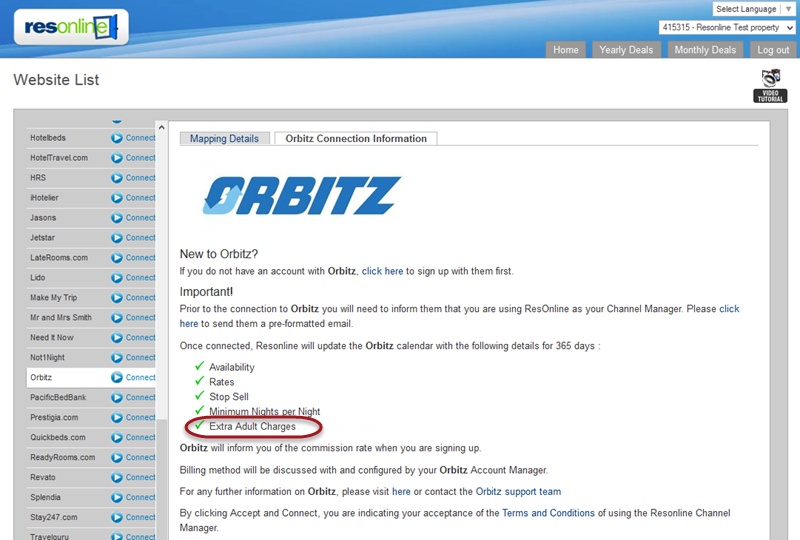Select ReadyRooms.com in the website list

(62, 457)
